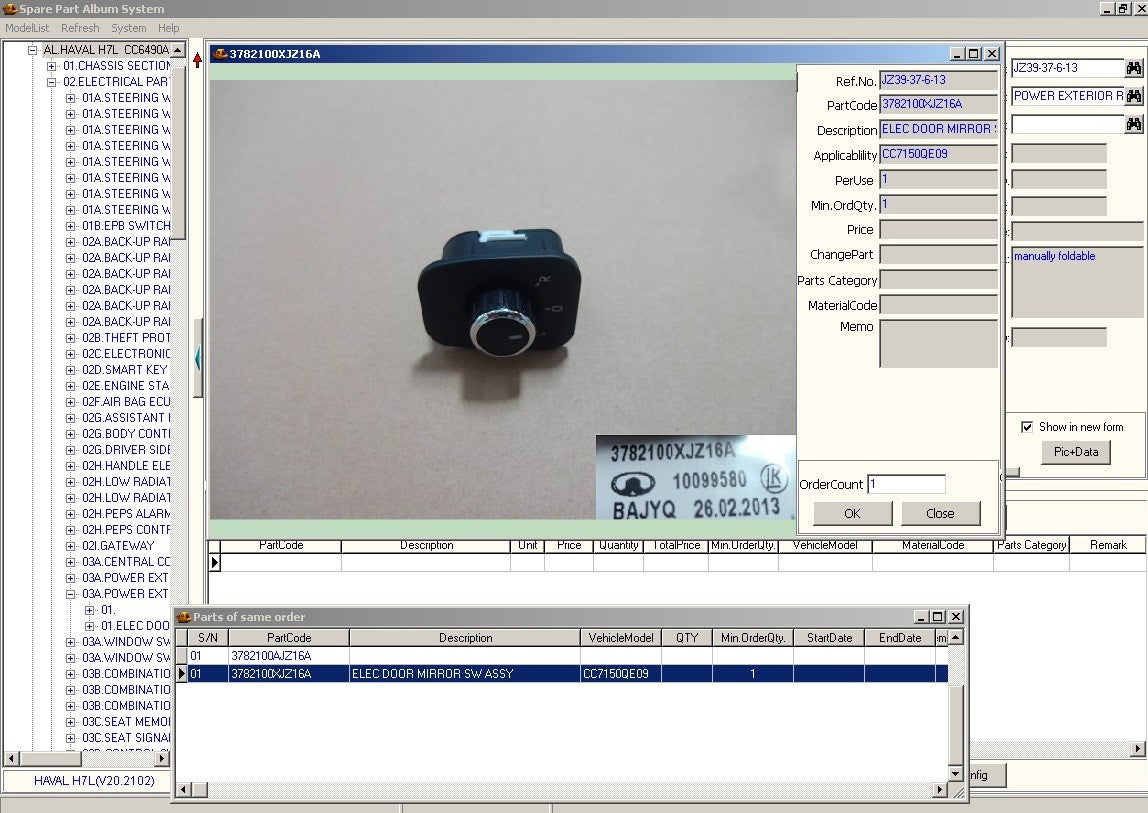The height and width of the screenshot is (813, 1148).
Task: Click the Spare Part Album System title icon
Action: [x=9, y=9]
